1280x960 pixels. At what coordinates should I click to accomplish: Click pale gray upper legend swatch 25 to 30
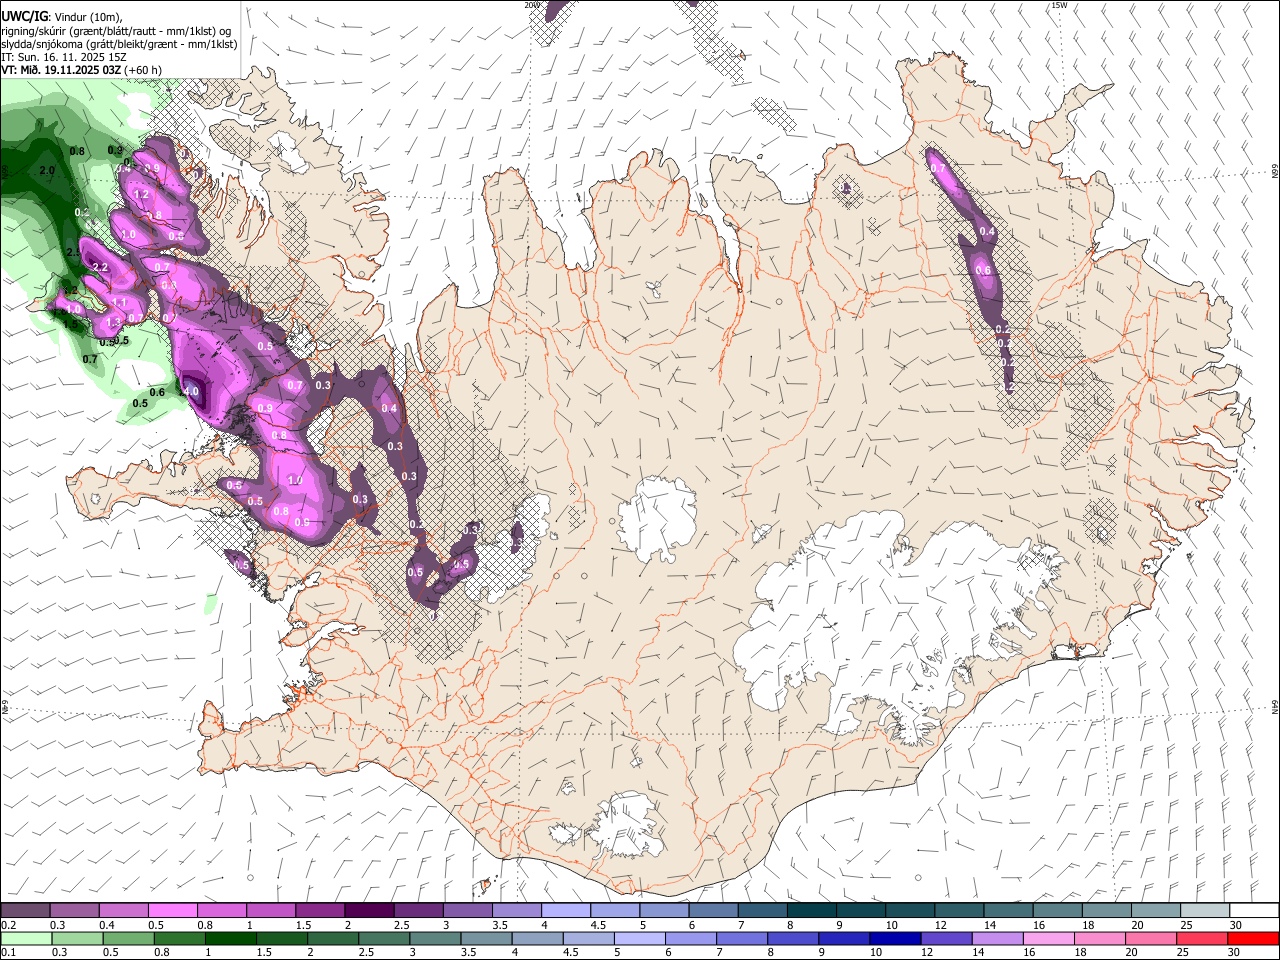coord(1204,911)
